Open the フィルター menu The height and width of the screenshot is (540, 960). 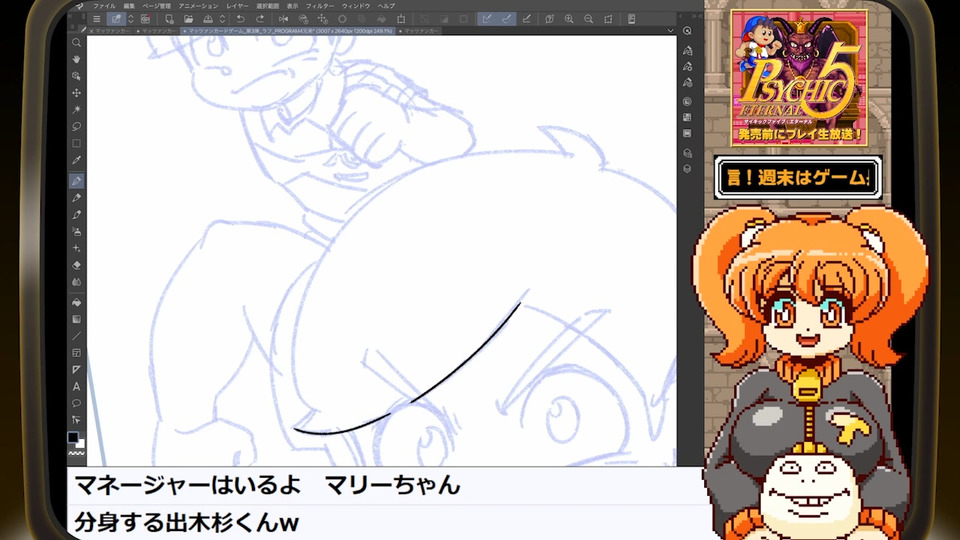pos(320,6)
